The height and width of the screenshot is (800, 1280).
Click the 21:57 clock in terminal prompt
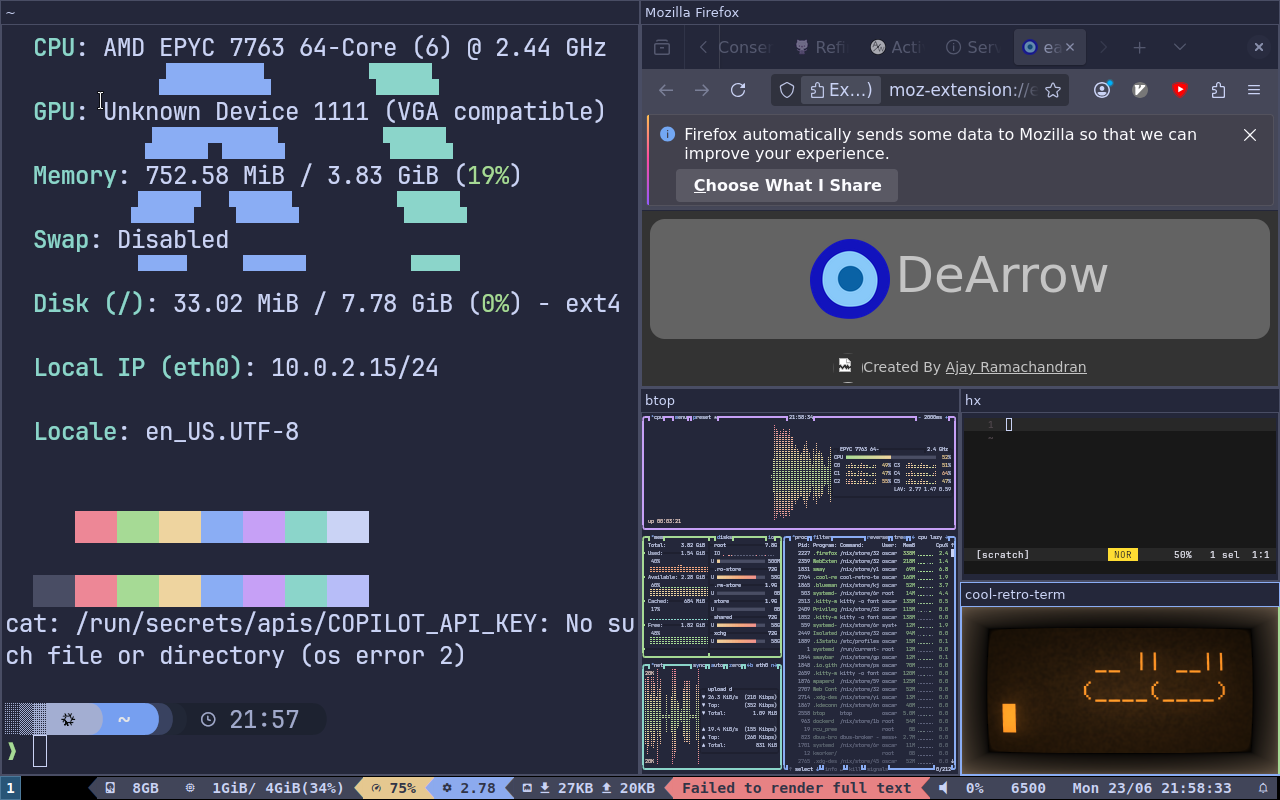(x=264, y=719)
